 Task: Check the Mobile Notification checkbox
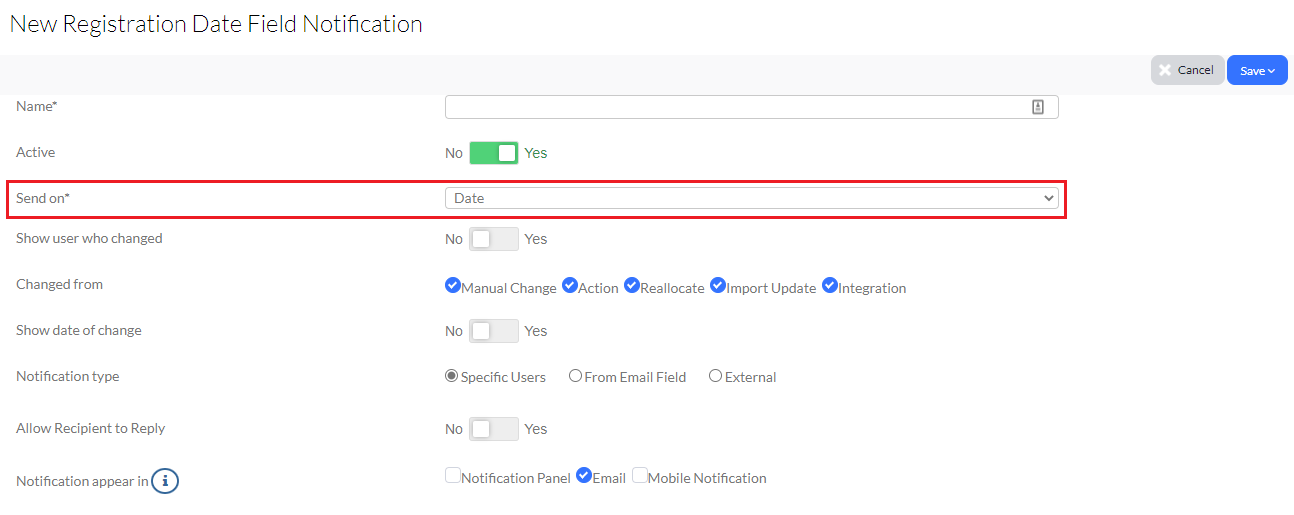[640, 476]
